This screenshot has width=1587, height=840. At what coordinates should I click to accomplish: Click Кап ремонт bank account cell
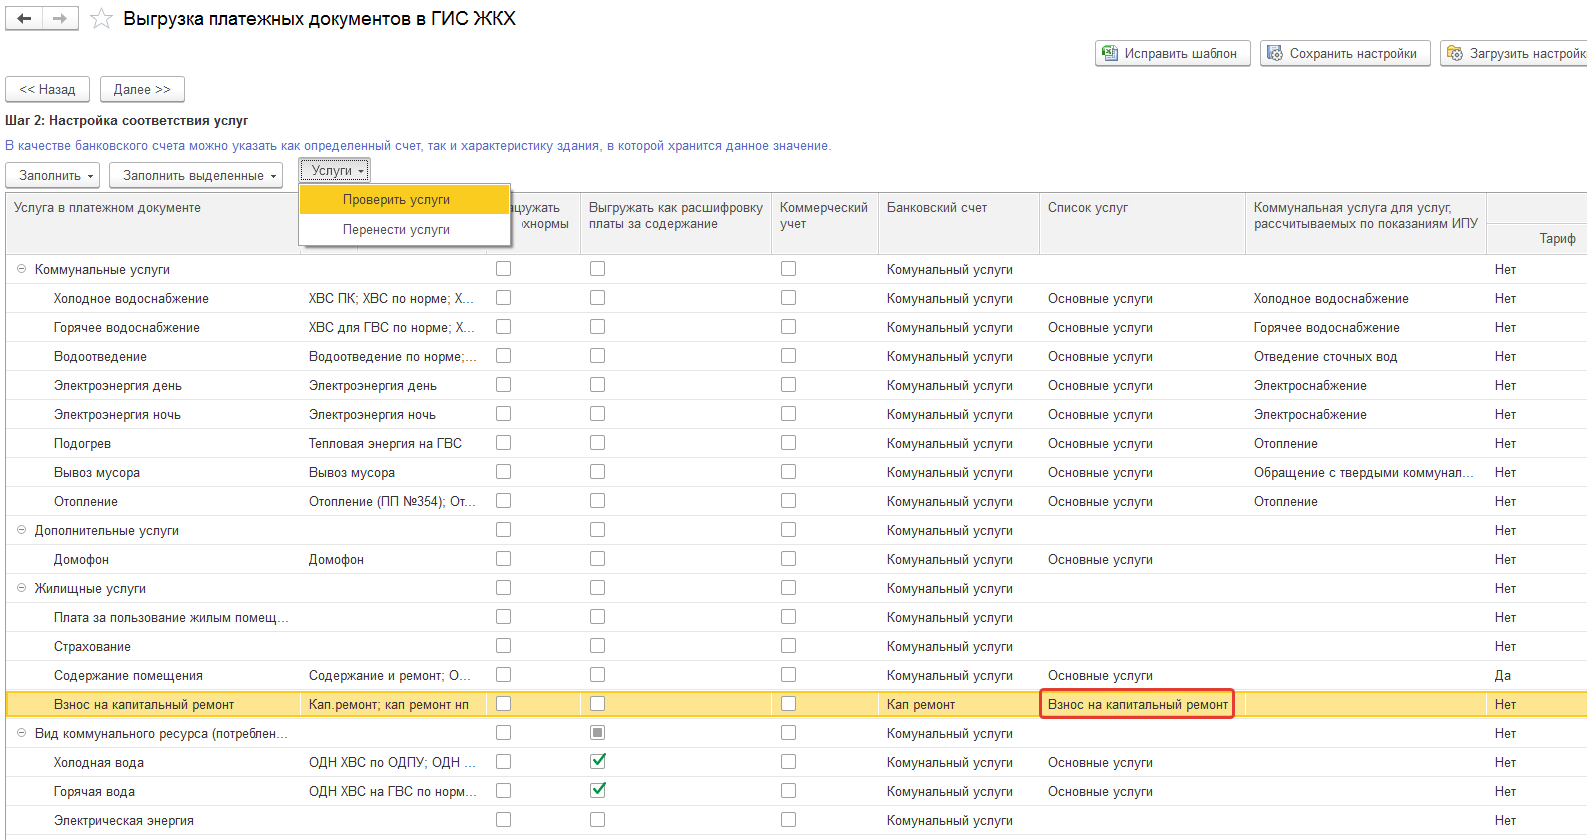pos(959,704)
